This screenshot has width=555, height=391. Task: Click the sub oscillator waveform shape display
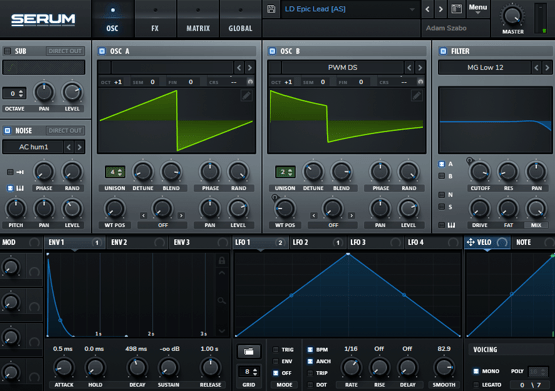pos(44,67)
